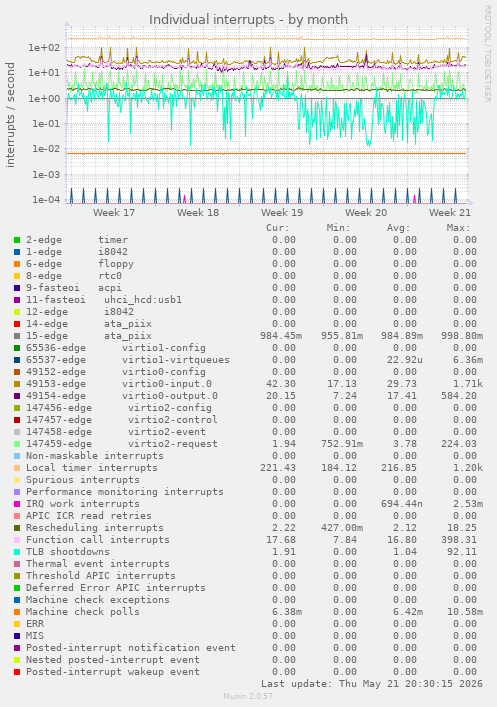Click the Week 21 axis label
The height and width of the screenshot is (707, 497).
(x=450, y=212)
